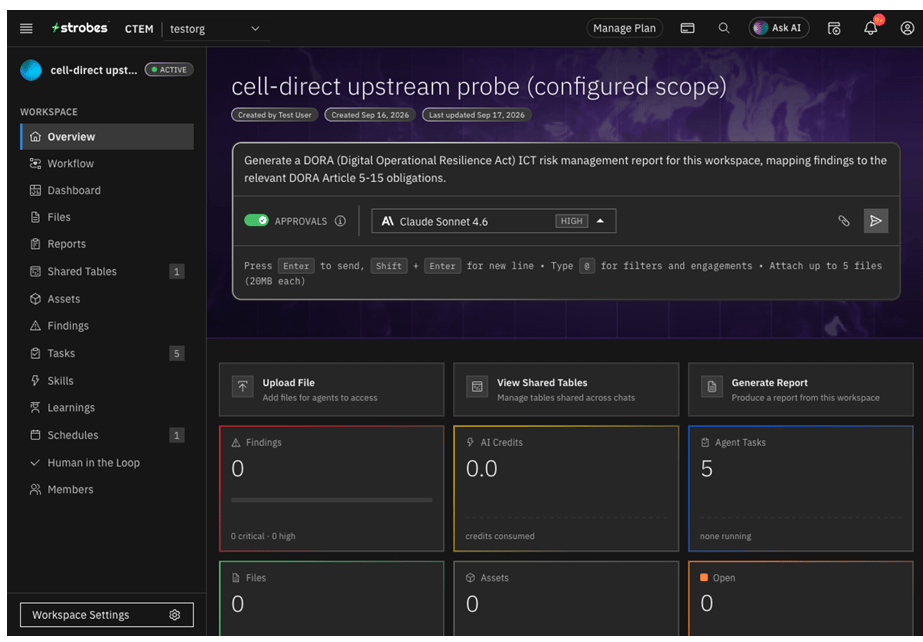This screenshot has height=642, width=923.
Task: Click the orange Open status square
Action: pyautogui.click(x=703, y=577)
